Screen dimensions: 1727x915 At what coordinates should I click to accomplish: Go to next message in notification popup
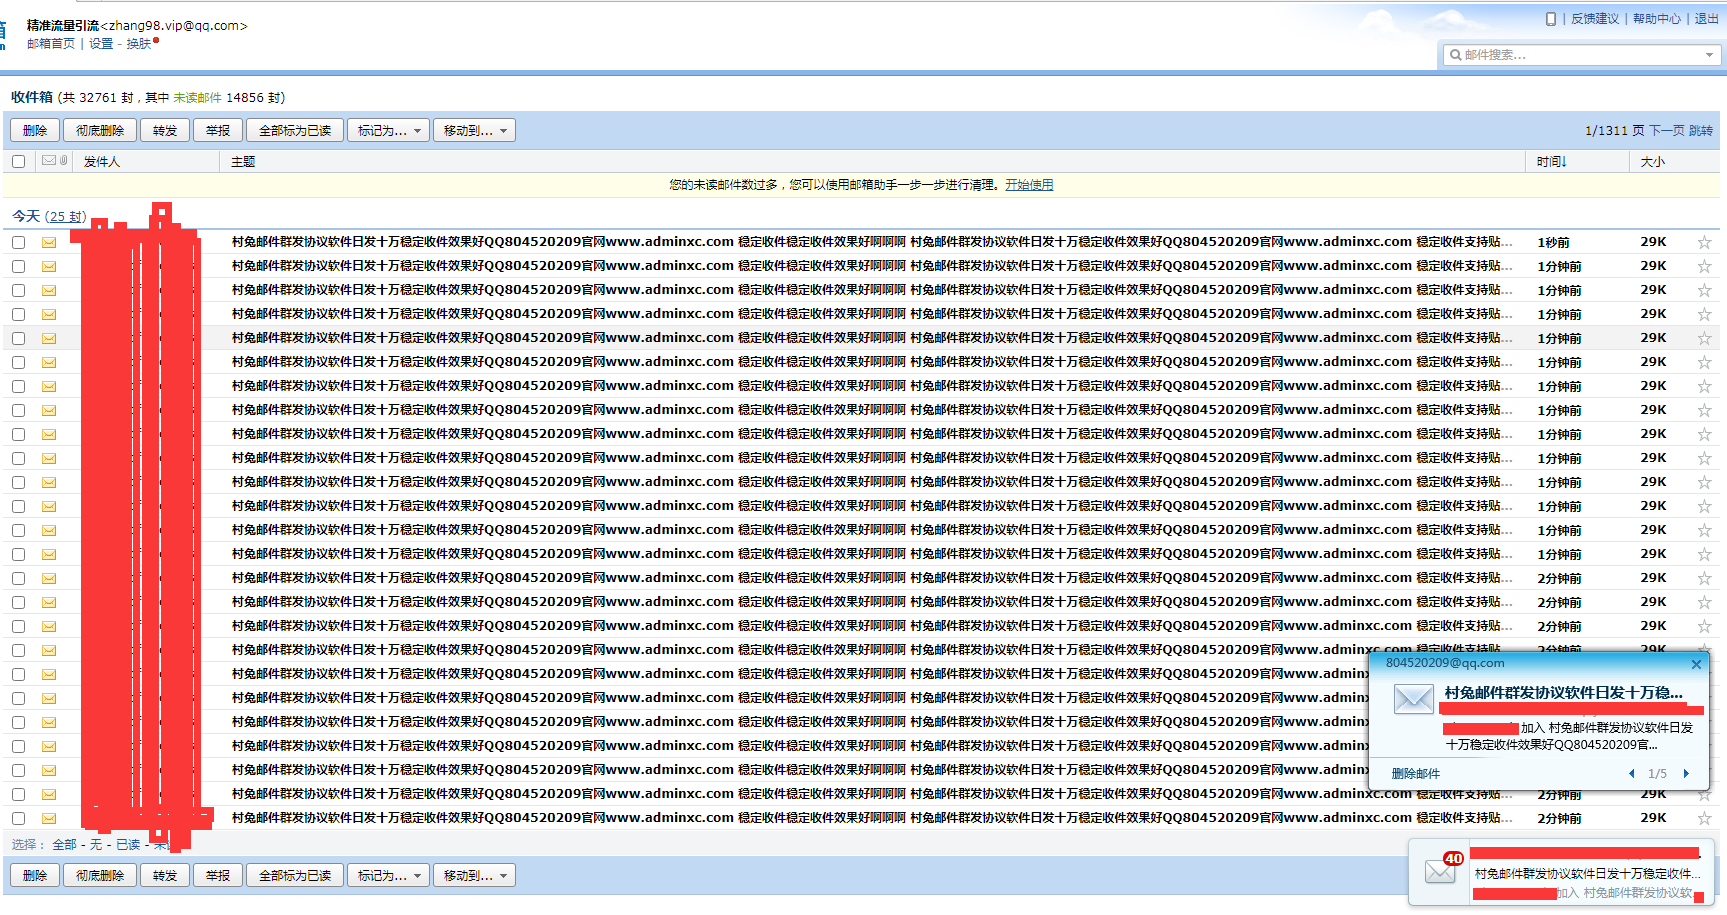1686,773
